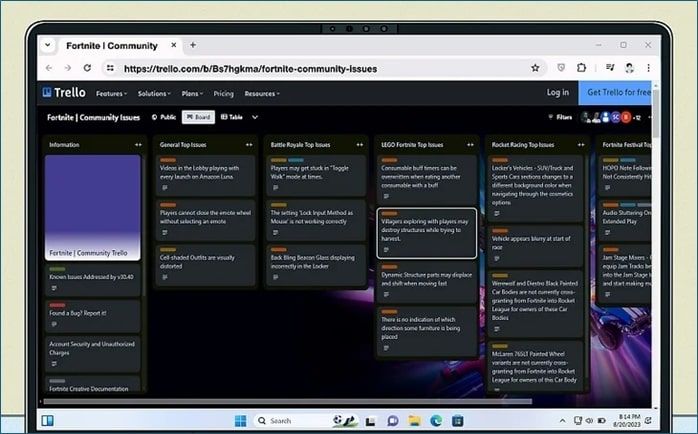Bookmark this page with the star icon
Screen dimensions: 698x434
pyautogui.click(x=535, y=68)
